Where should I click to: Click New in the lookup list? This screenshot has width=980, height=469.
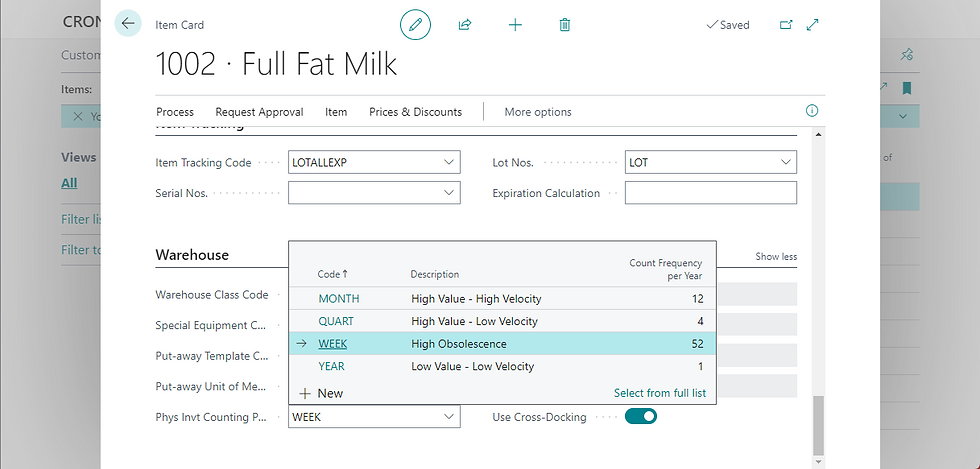[x=330, y=393]
